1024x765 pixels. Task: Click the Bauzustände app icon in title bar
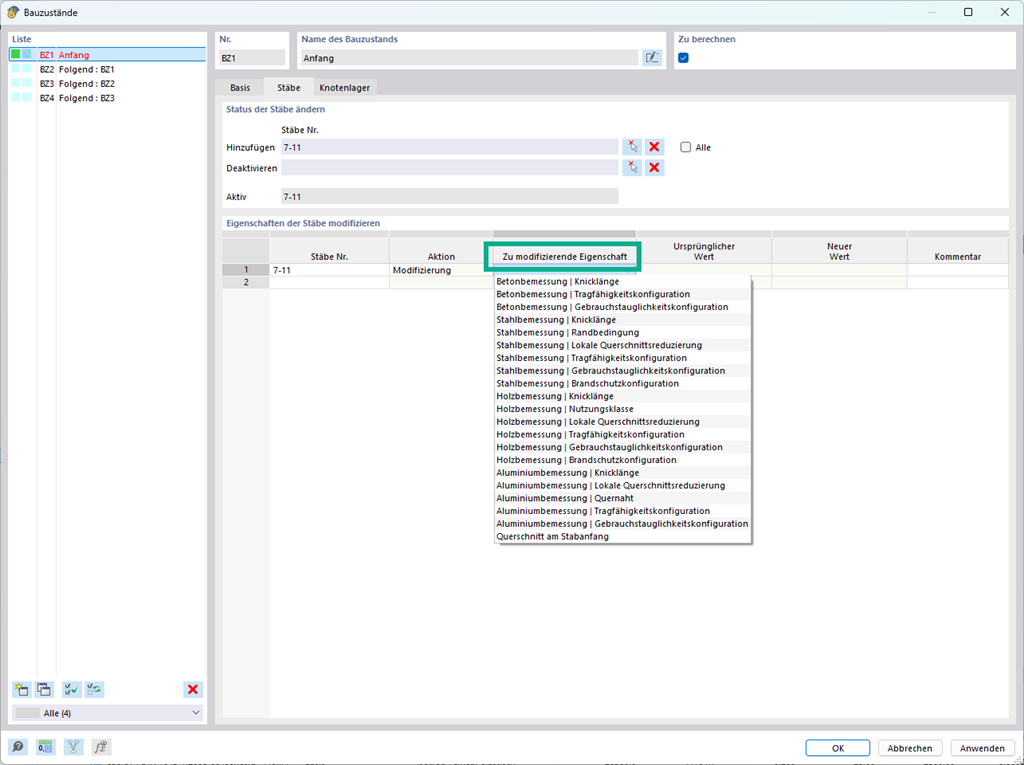(12, 12)
